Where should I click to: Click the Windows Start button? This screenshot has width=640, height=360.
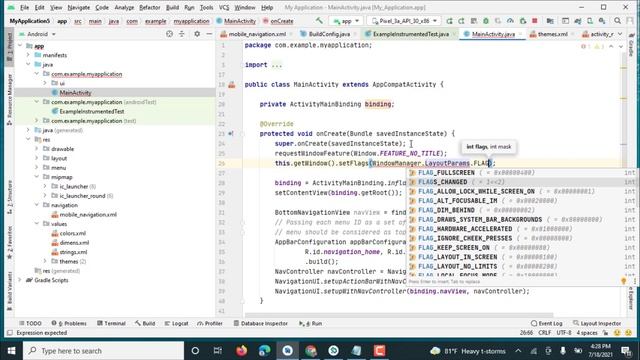pyautogui.click(x=11, y=351)
